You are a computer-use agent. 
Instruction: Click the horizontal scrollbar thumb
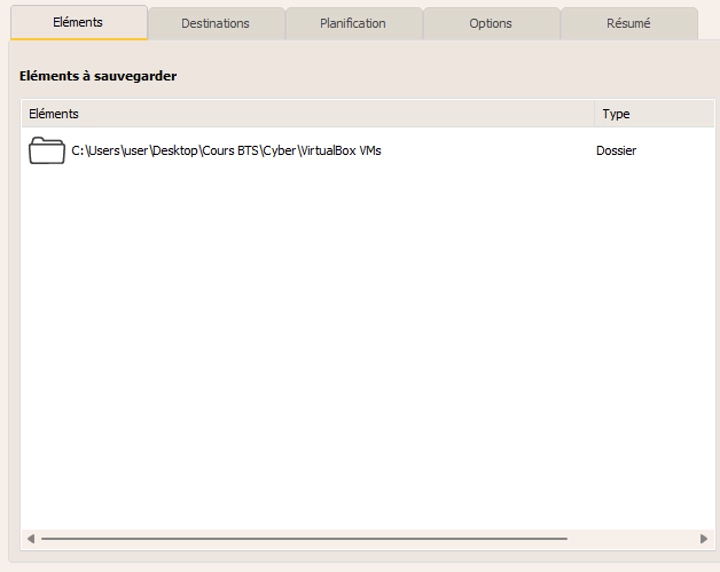click(x=304, y=538)
